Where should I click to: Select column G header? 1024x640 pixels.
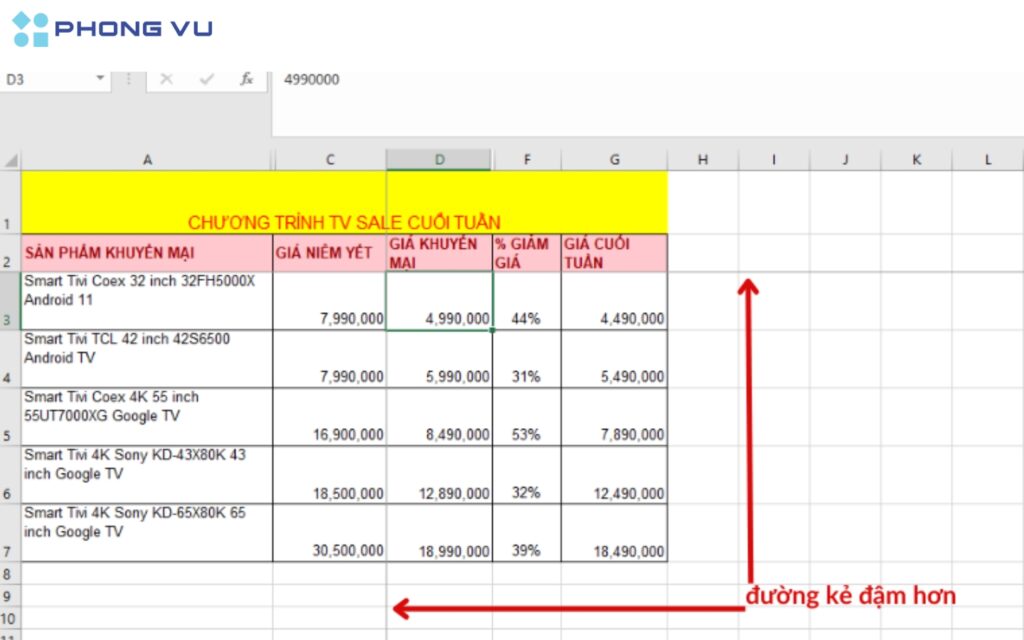pos(615,160)
